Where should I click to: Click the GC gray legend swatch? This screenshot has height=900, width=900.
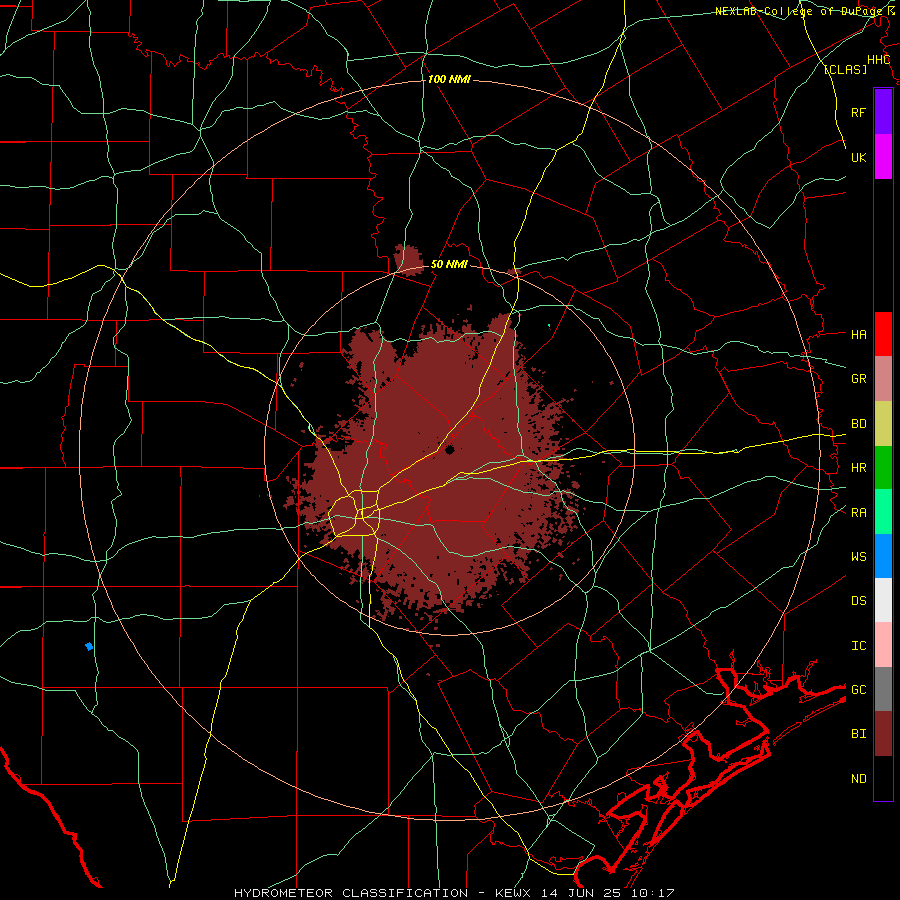(x=883, y=689)
